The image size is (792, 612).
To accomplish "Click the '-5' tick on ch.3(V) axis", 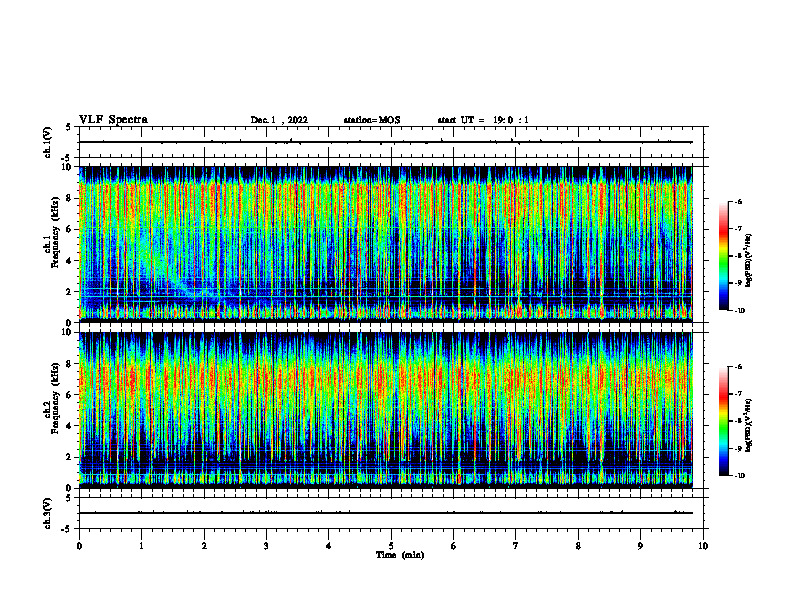I will pyautogui.click(x=67, y=529).
